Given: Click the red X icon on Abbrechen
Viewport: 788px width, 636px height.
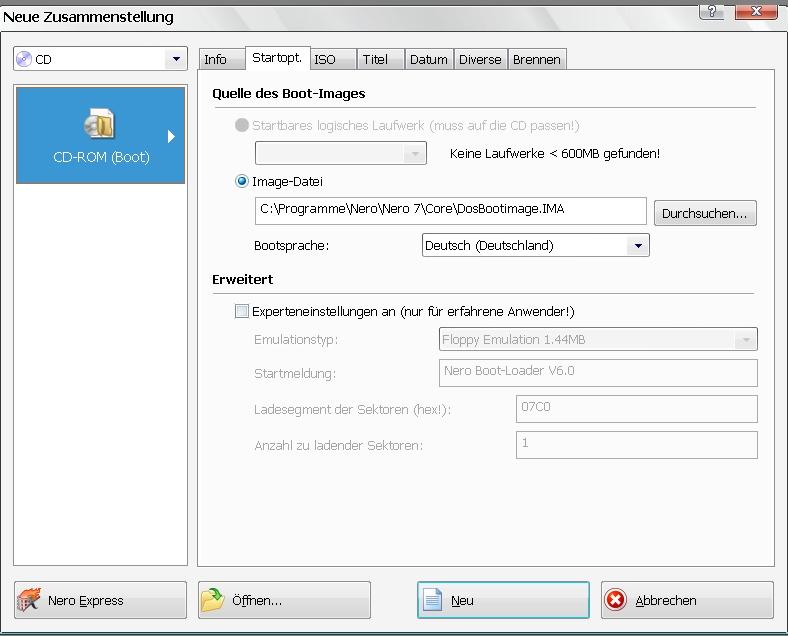Looking at the screenshot, I should (x=615, y=600).
